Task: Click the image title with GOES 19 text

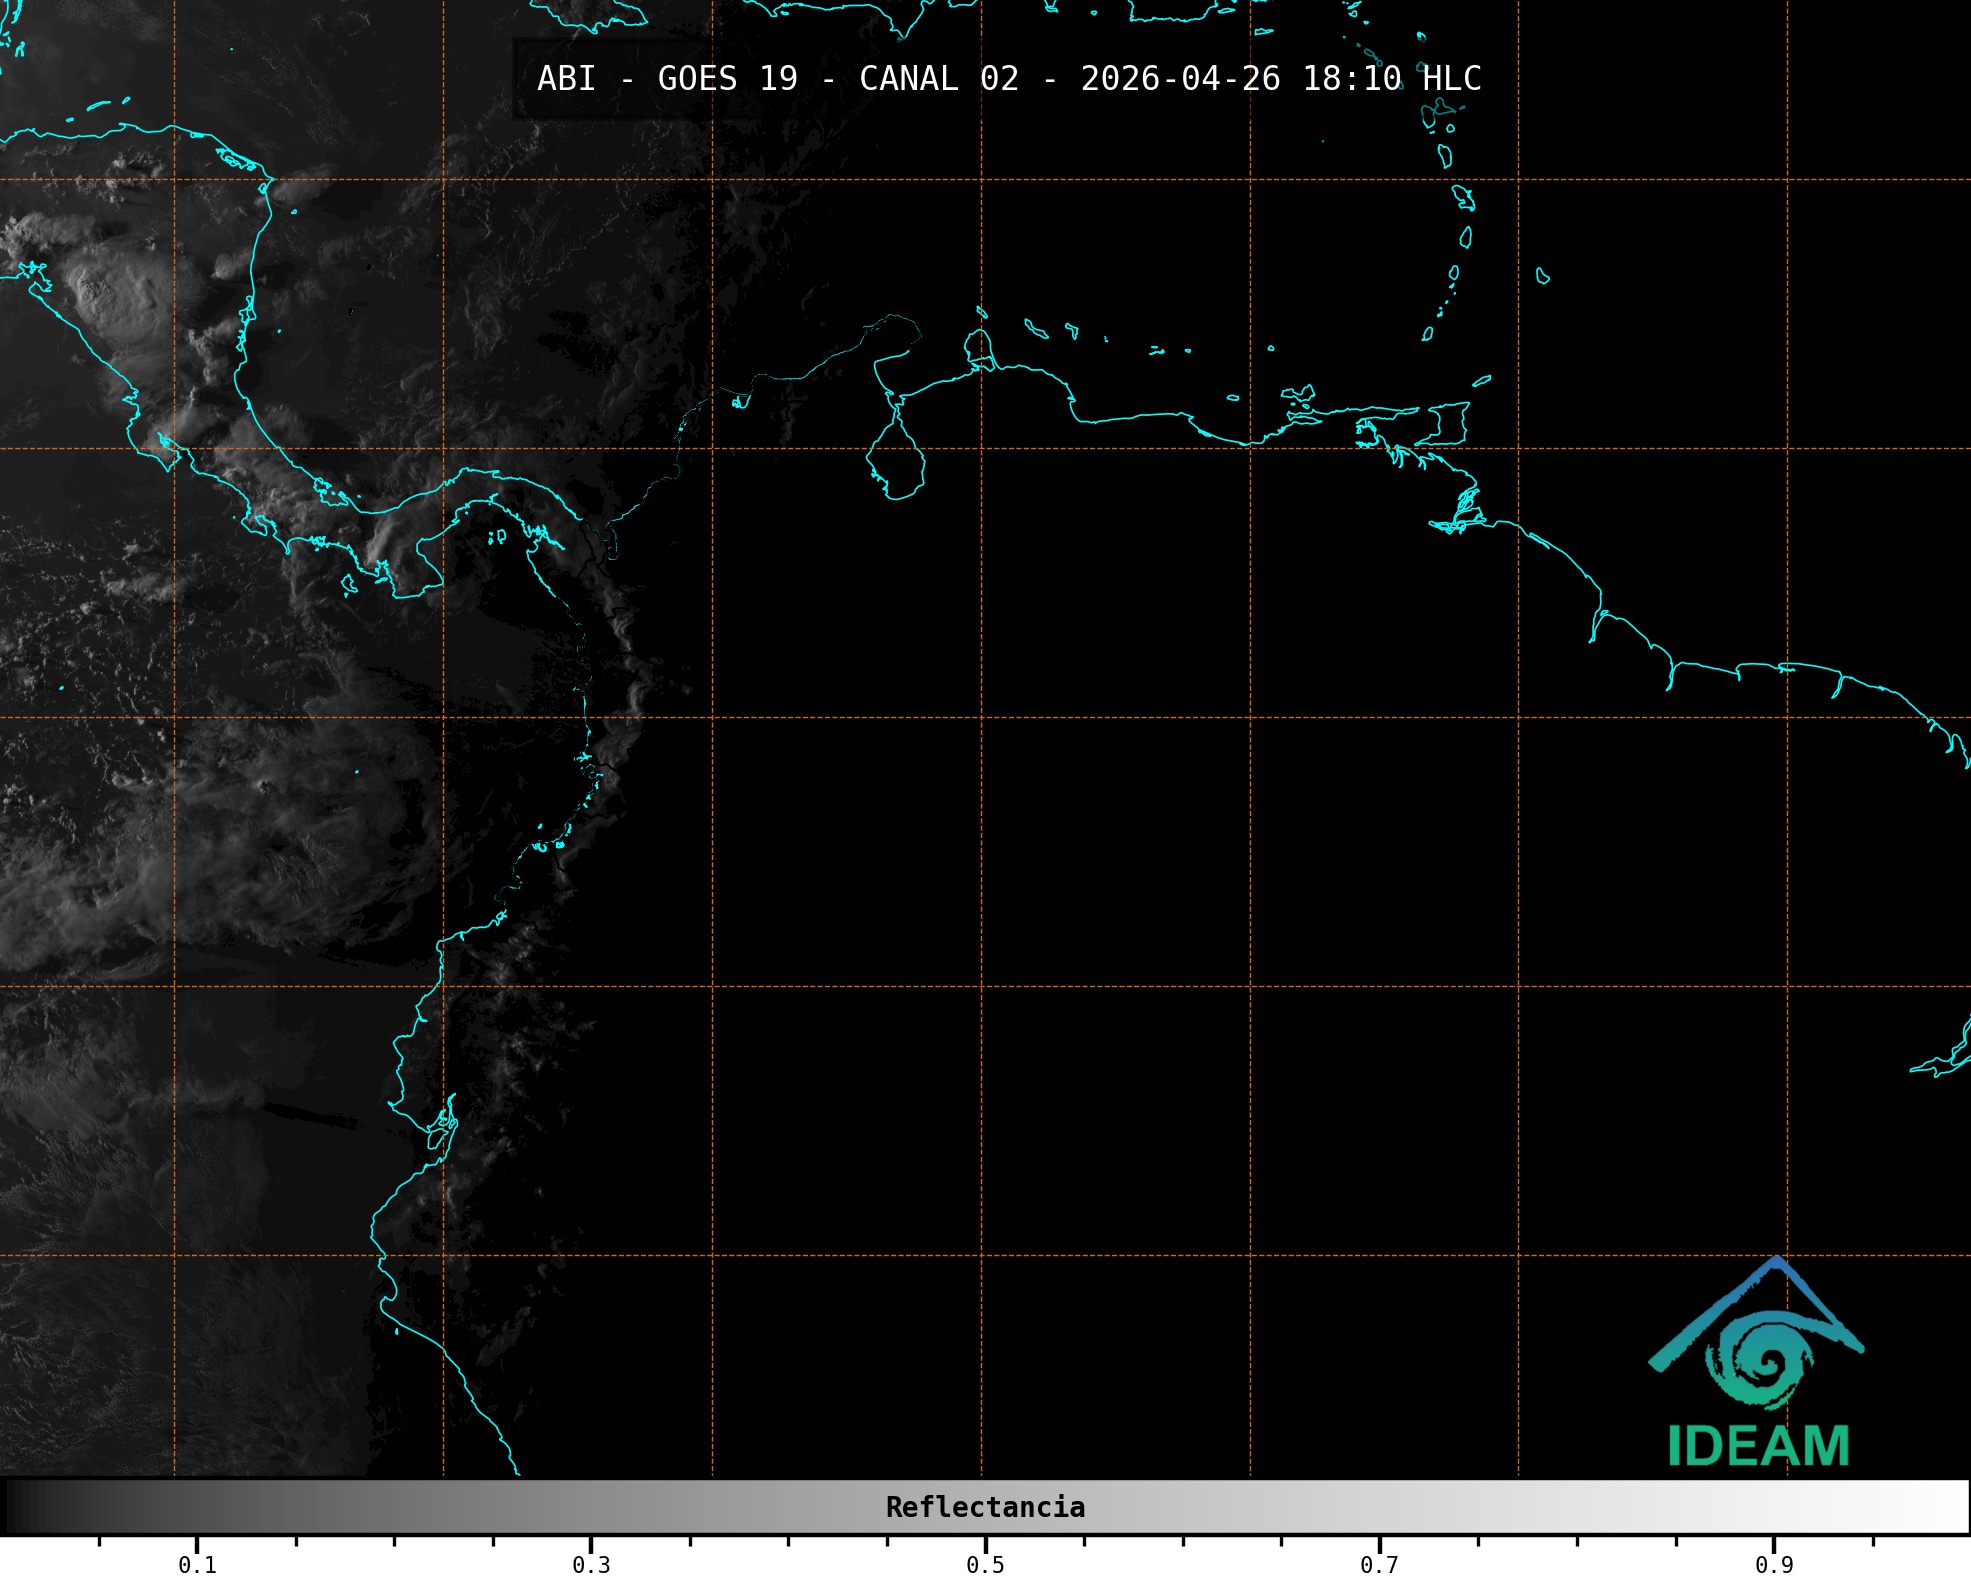Action: [727, 79]
